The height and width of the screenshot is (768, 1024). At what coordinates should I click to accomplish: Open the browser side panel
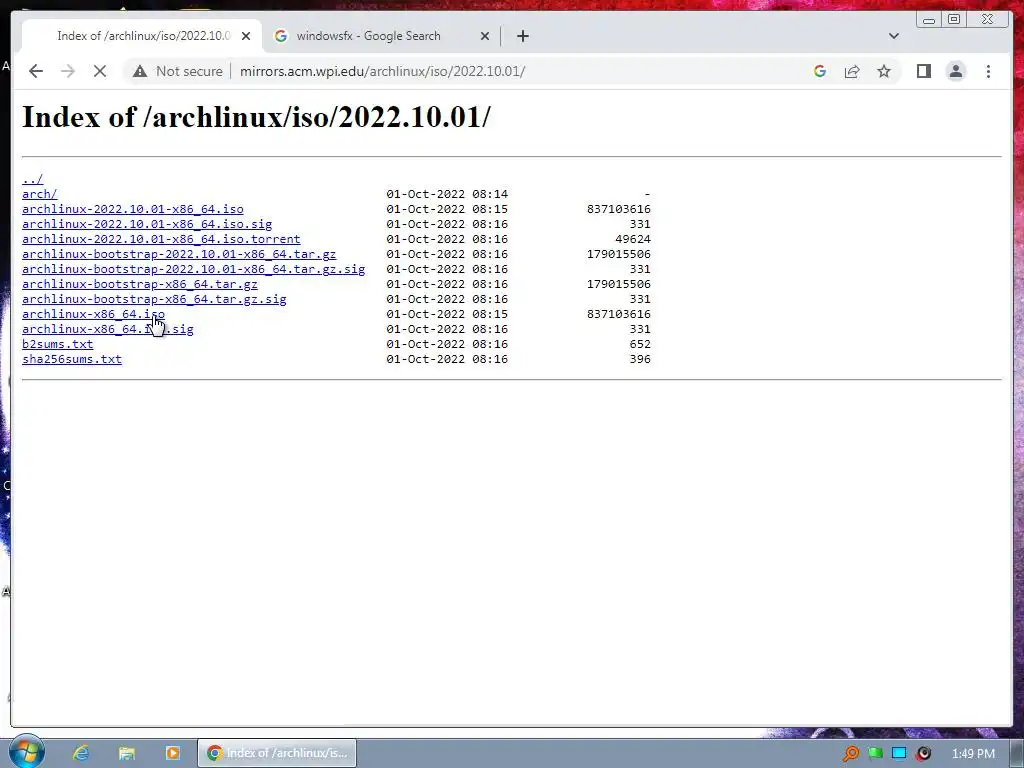pyautogui.click(x=923, y=71)
